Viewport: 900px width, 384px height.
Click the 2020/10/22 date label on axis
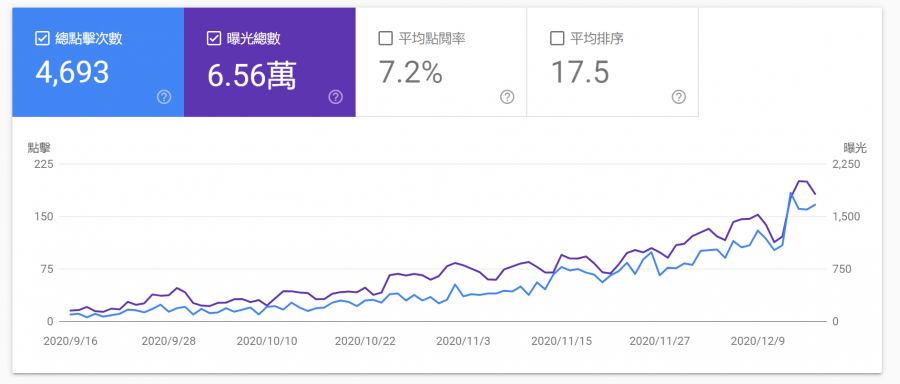click(365, 341)
